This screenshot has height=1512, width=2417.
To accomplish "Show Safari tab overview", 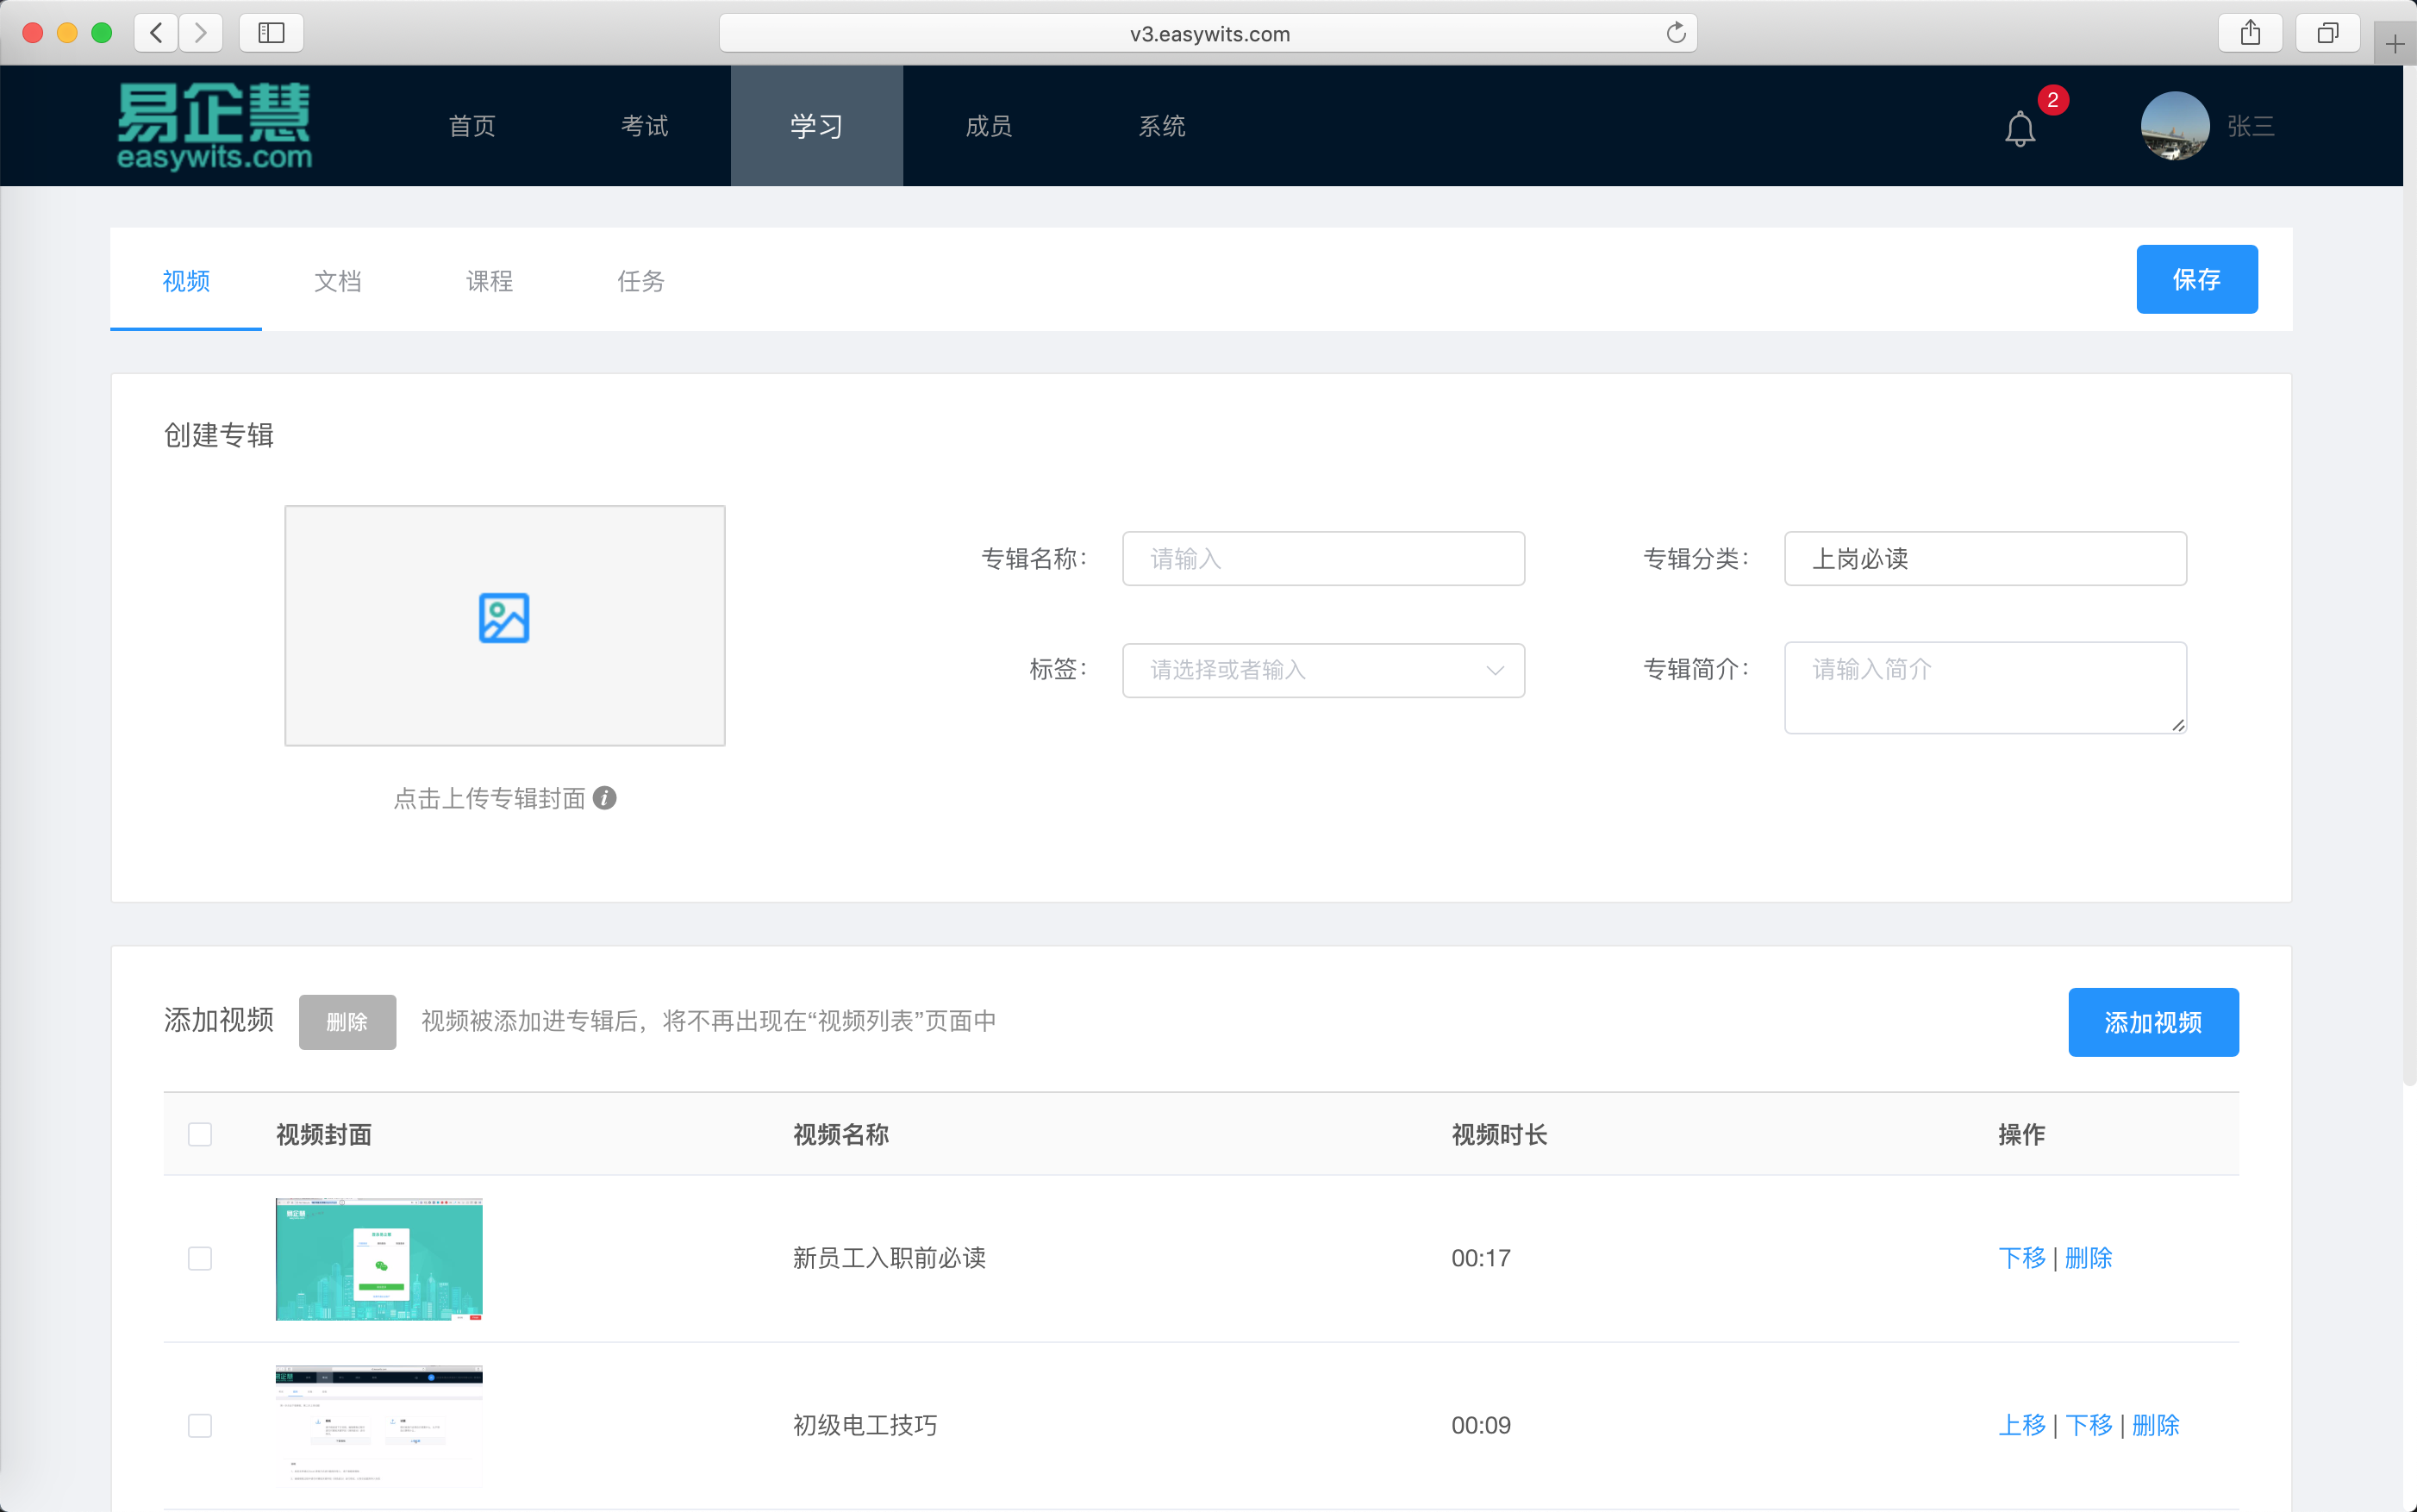I will pyautogui.click(x=2328, y=33).
